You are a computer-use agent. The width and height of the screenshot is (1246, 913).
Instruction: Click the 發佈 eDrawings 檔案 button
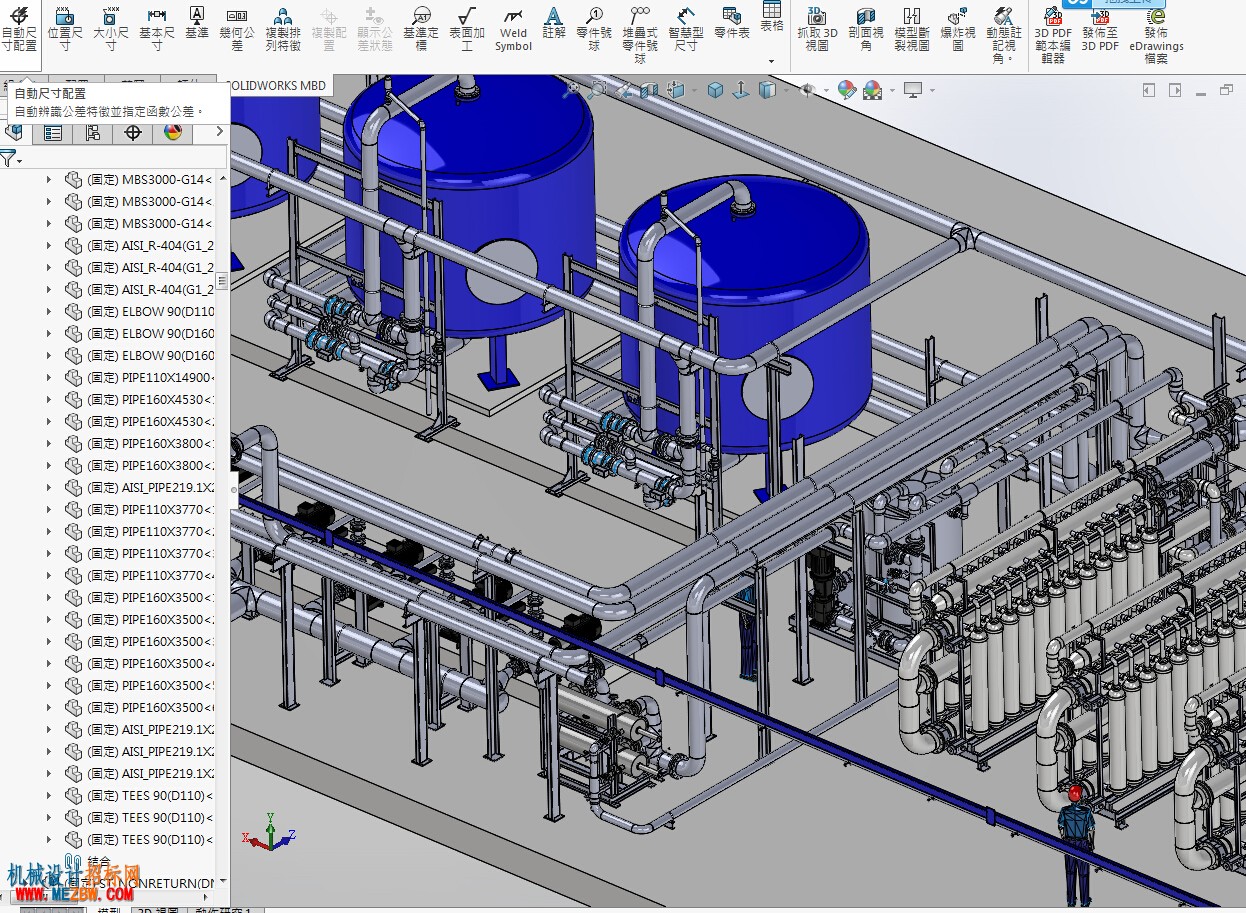[x=1156, y=30]
